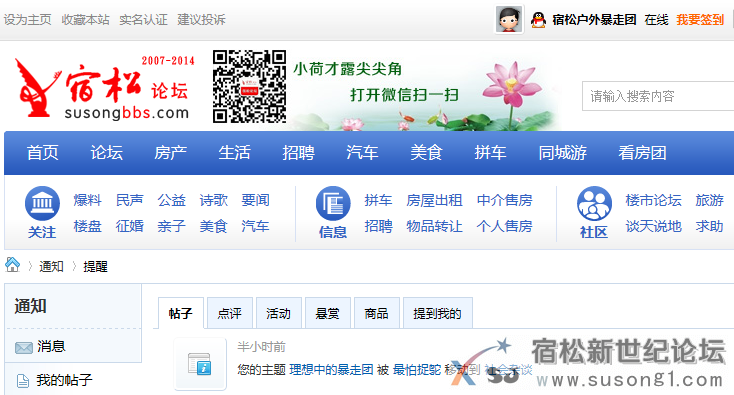The height and width of the screenshot is (395, 734).
Task: Open the user link 最怕捉驼
Action: [417, 370]
